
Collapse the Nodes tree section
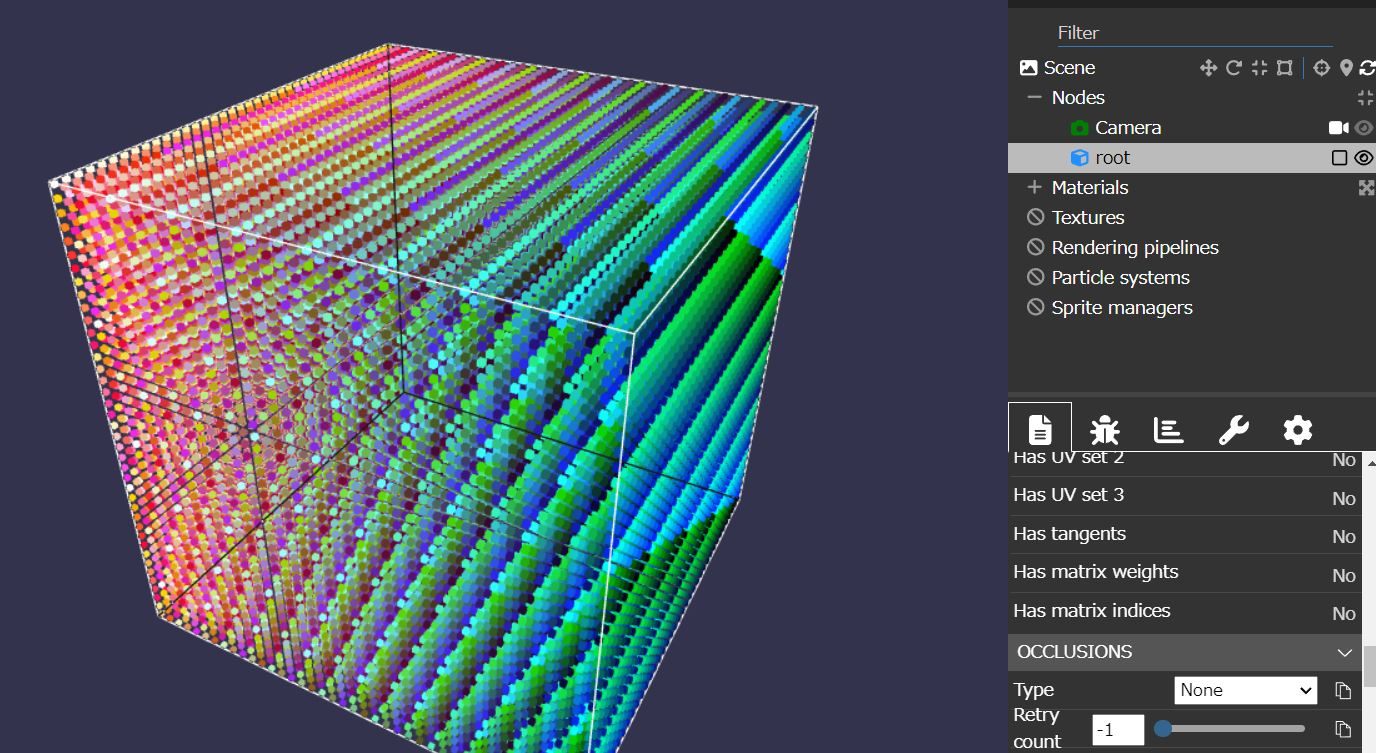(1035, 98)
